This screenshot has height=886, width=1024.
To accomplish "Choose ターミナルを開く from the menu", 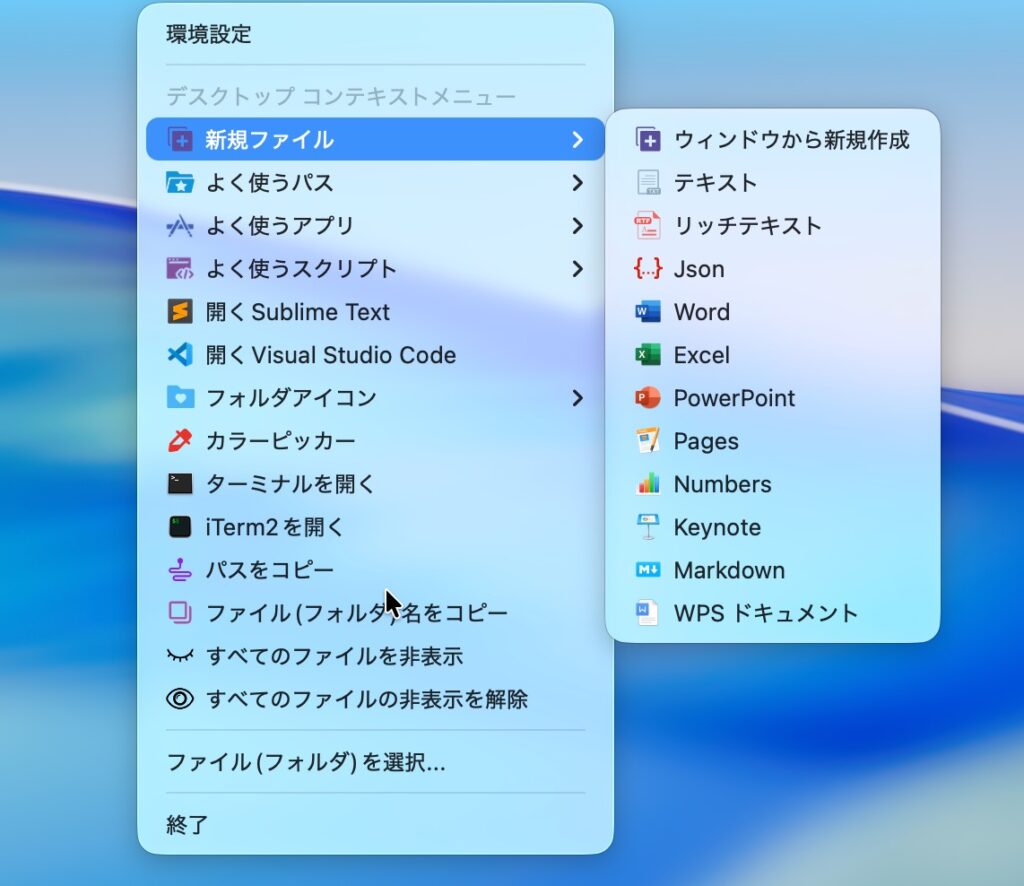I will (x=290, y=484).
